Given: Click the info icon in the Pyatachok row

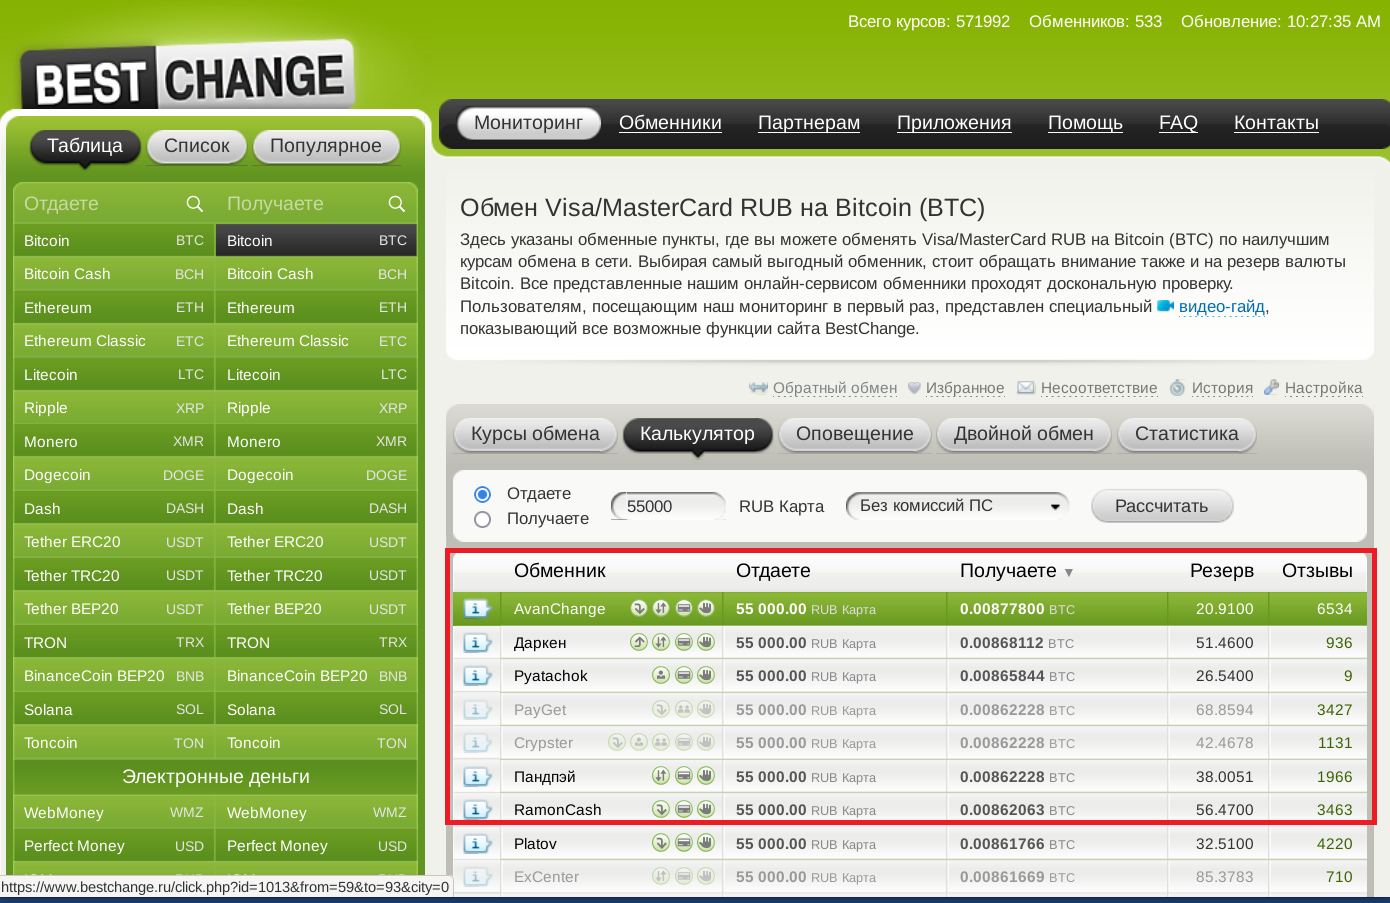Looking at the screenshot, I should [477, 676].
